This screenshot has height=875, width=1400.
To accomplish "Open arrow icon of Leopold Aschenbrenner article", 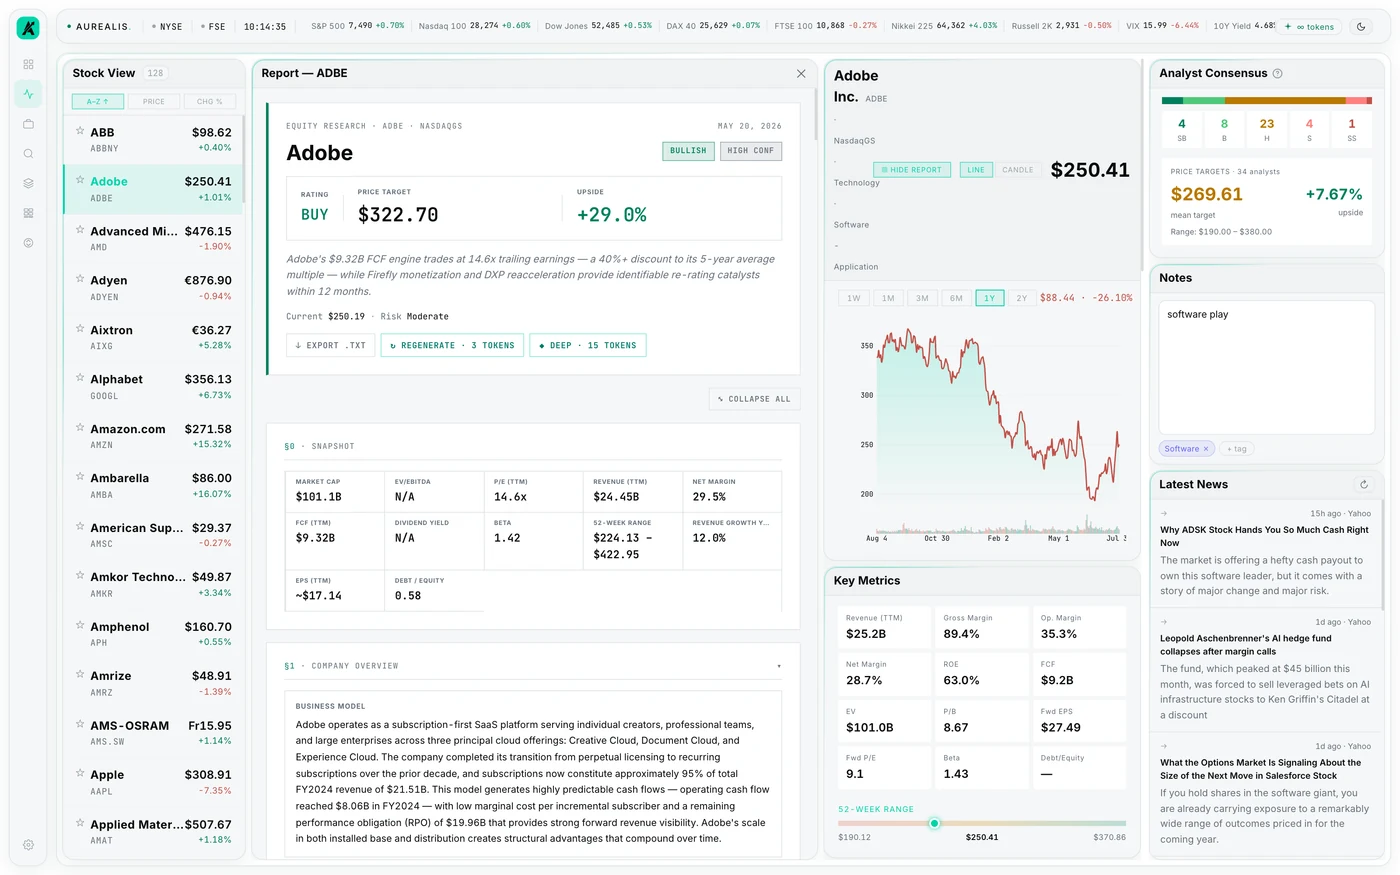I will click(x=1164, y=622).
